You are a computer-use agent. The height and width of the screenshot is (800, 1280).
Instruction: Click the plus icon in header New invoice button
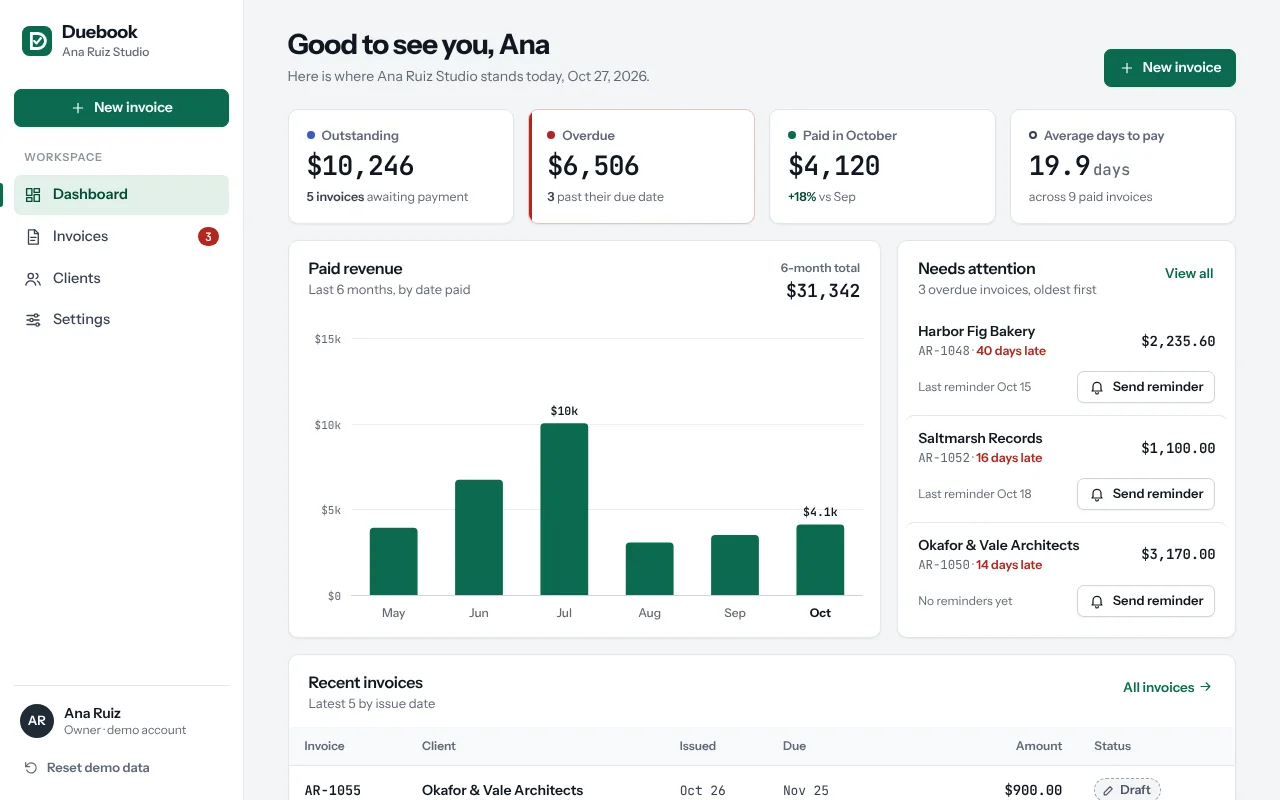pyautogui.click(x=1127, y=68)
